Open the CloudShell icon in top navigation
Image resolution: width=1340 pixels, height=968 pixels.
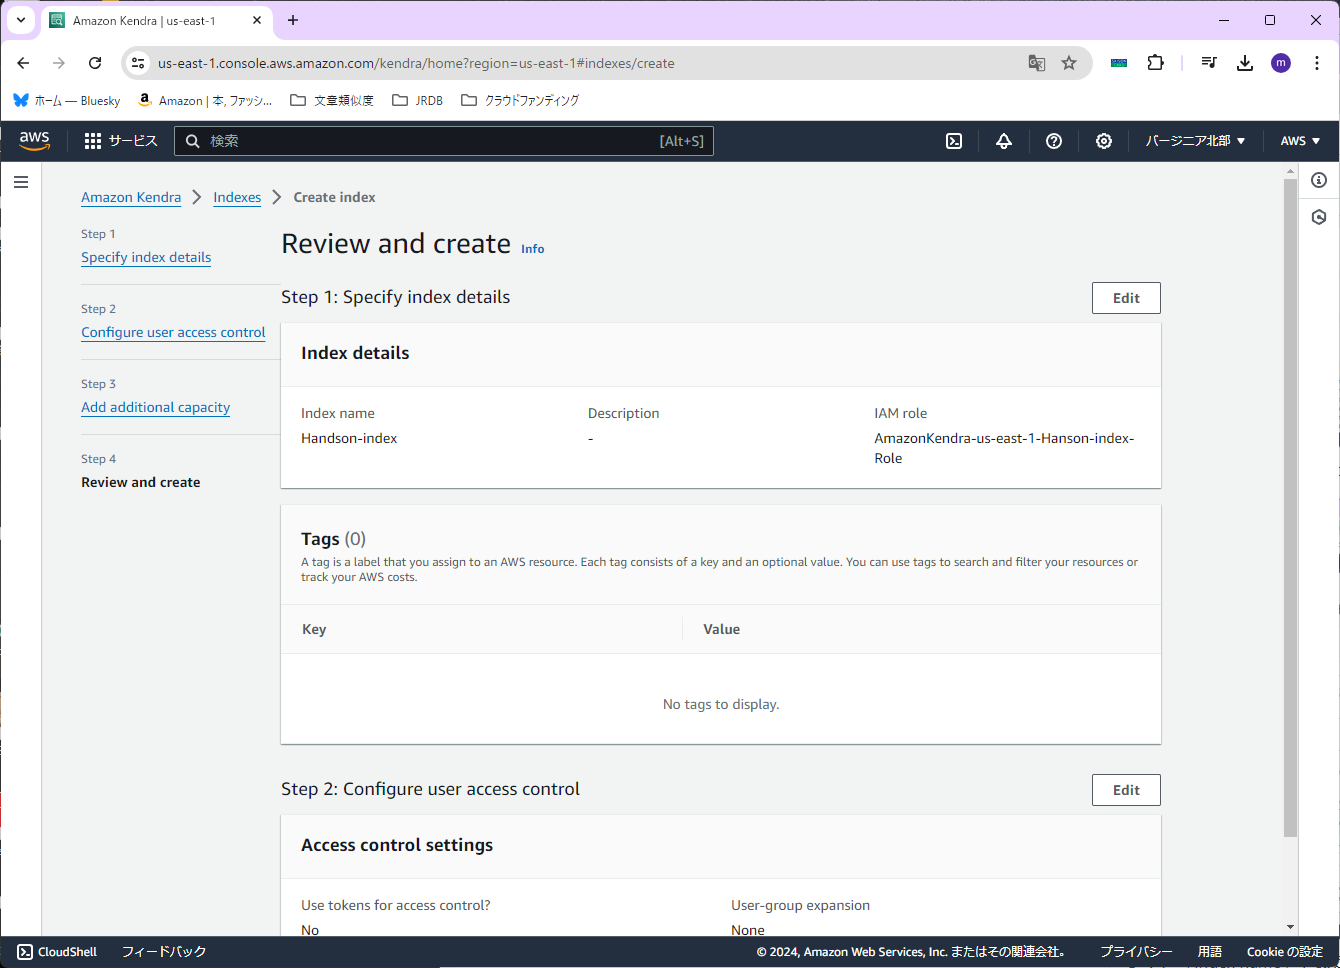coord(954,141)
